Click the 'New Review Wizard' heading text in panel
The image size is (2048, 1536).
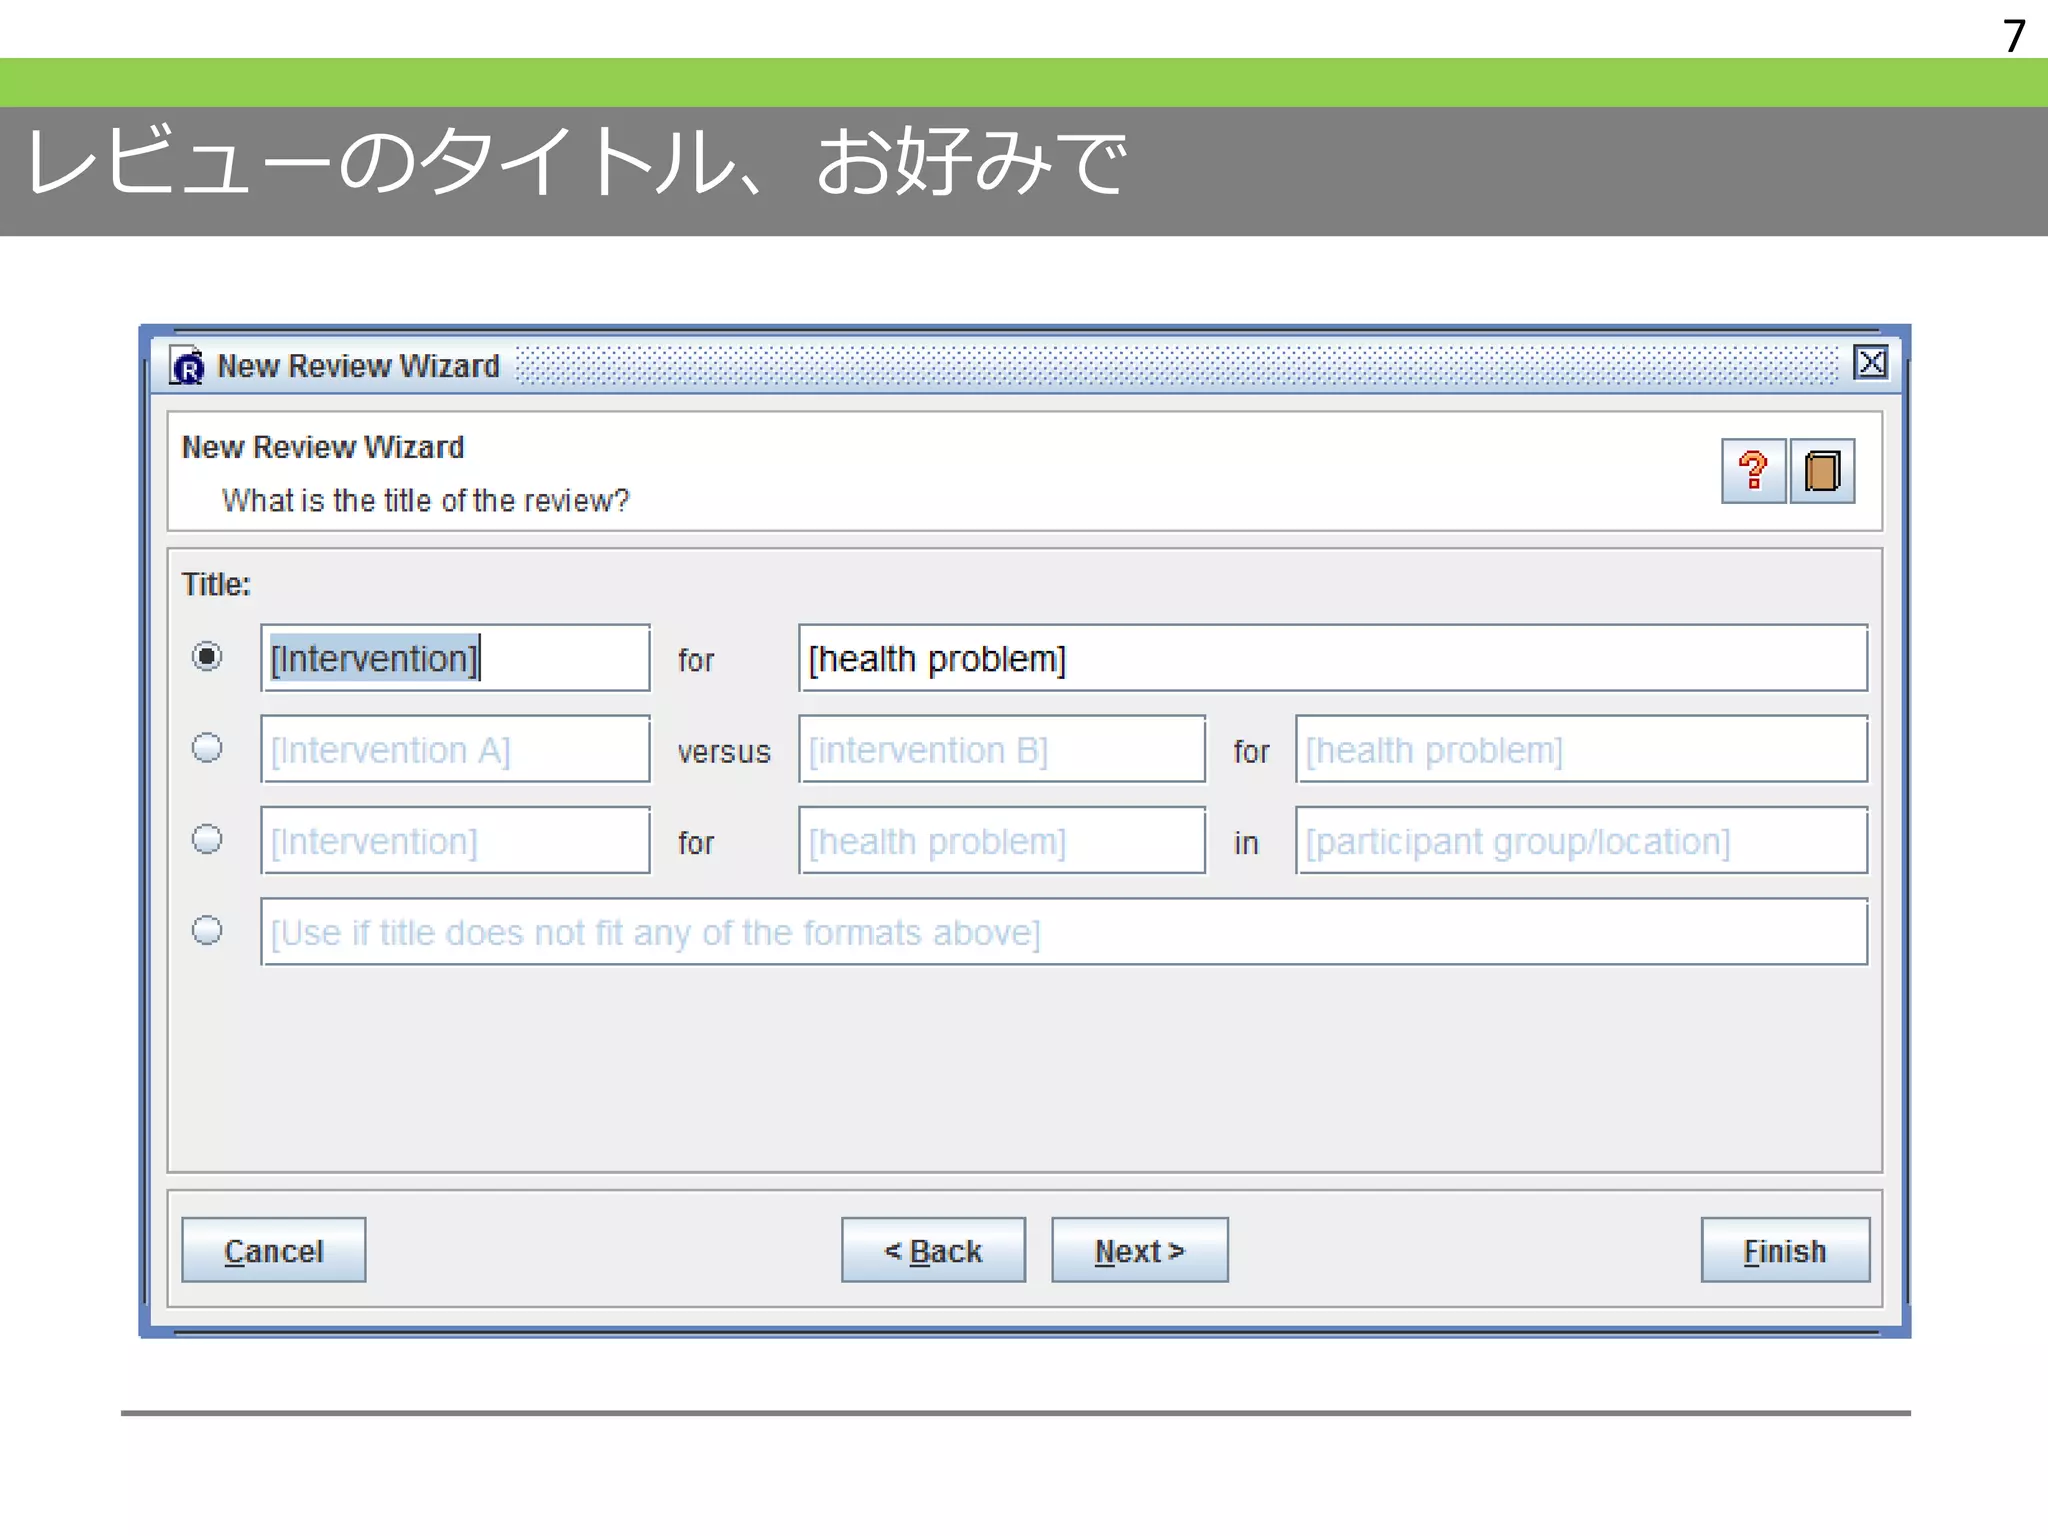(x=323, y=447)
